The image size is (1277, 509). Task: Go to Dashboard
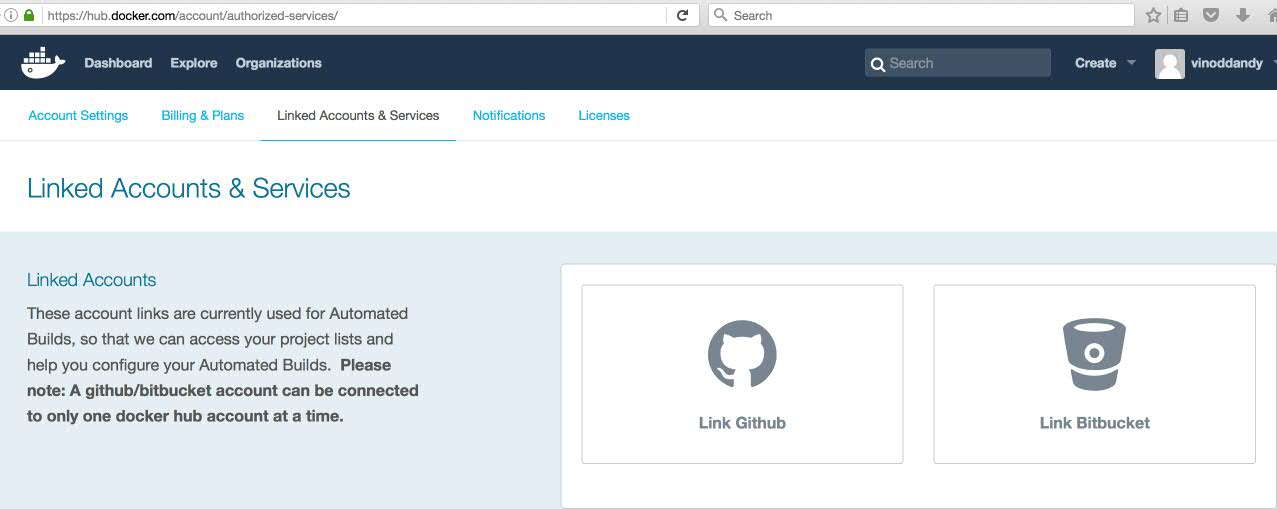coord(118,63)
